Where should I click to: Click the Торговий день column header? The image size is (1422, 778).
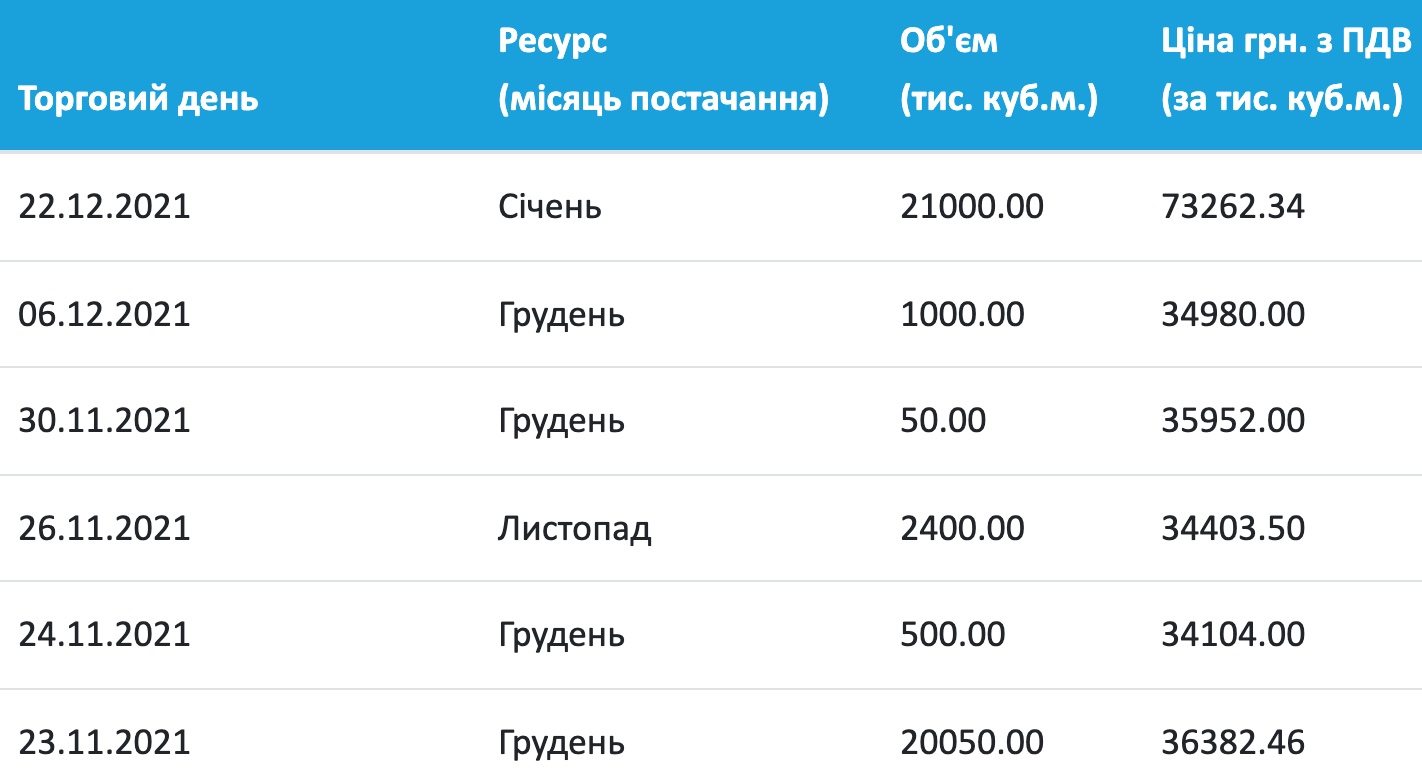click(139, 100)
